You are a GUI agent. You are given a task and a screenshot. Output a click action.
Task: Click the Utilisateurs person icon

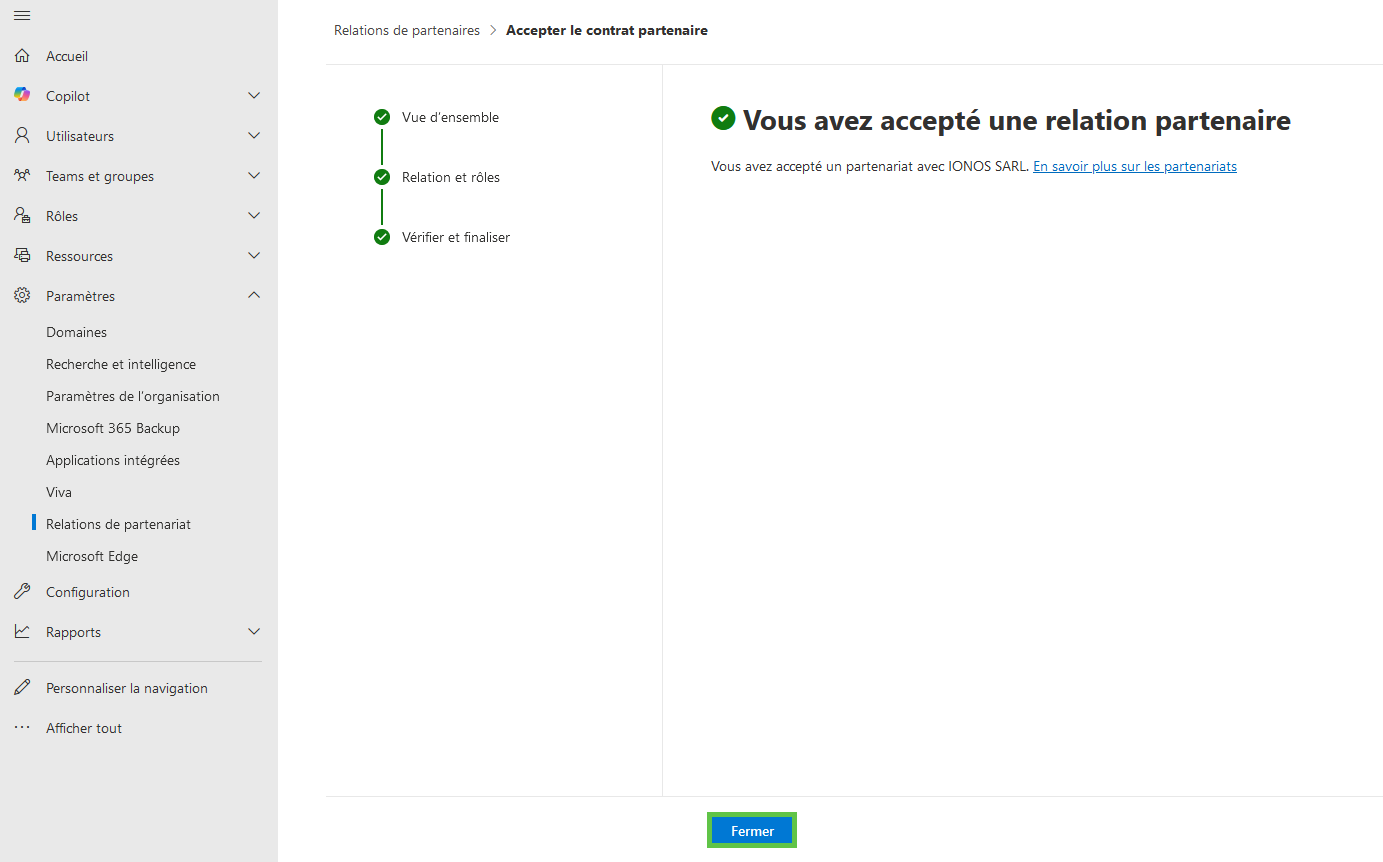coord(22,136)
